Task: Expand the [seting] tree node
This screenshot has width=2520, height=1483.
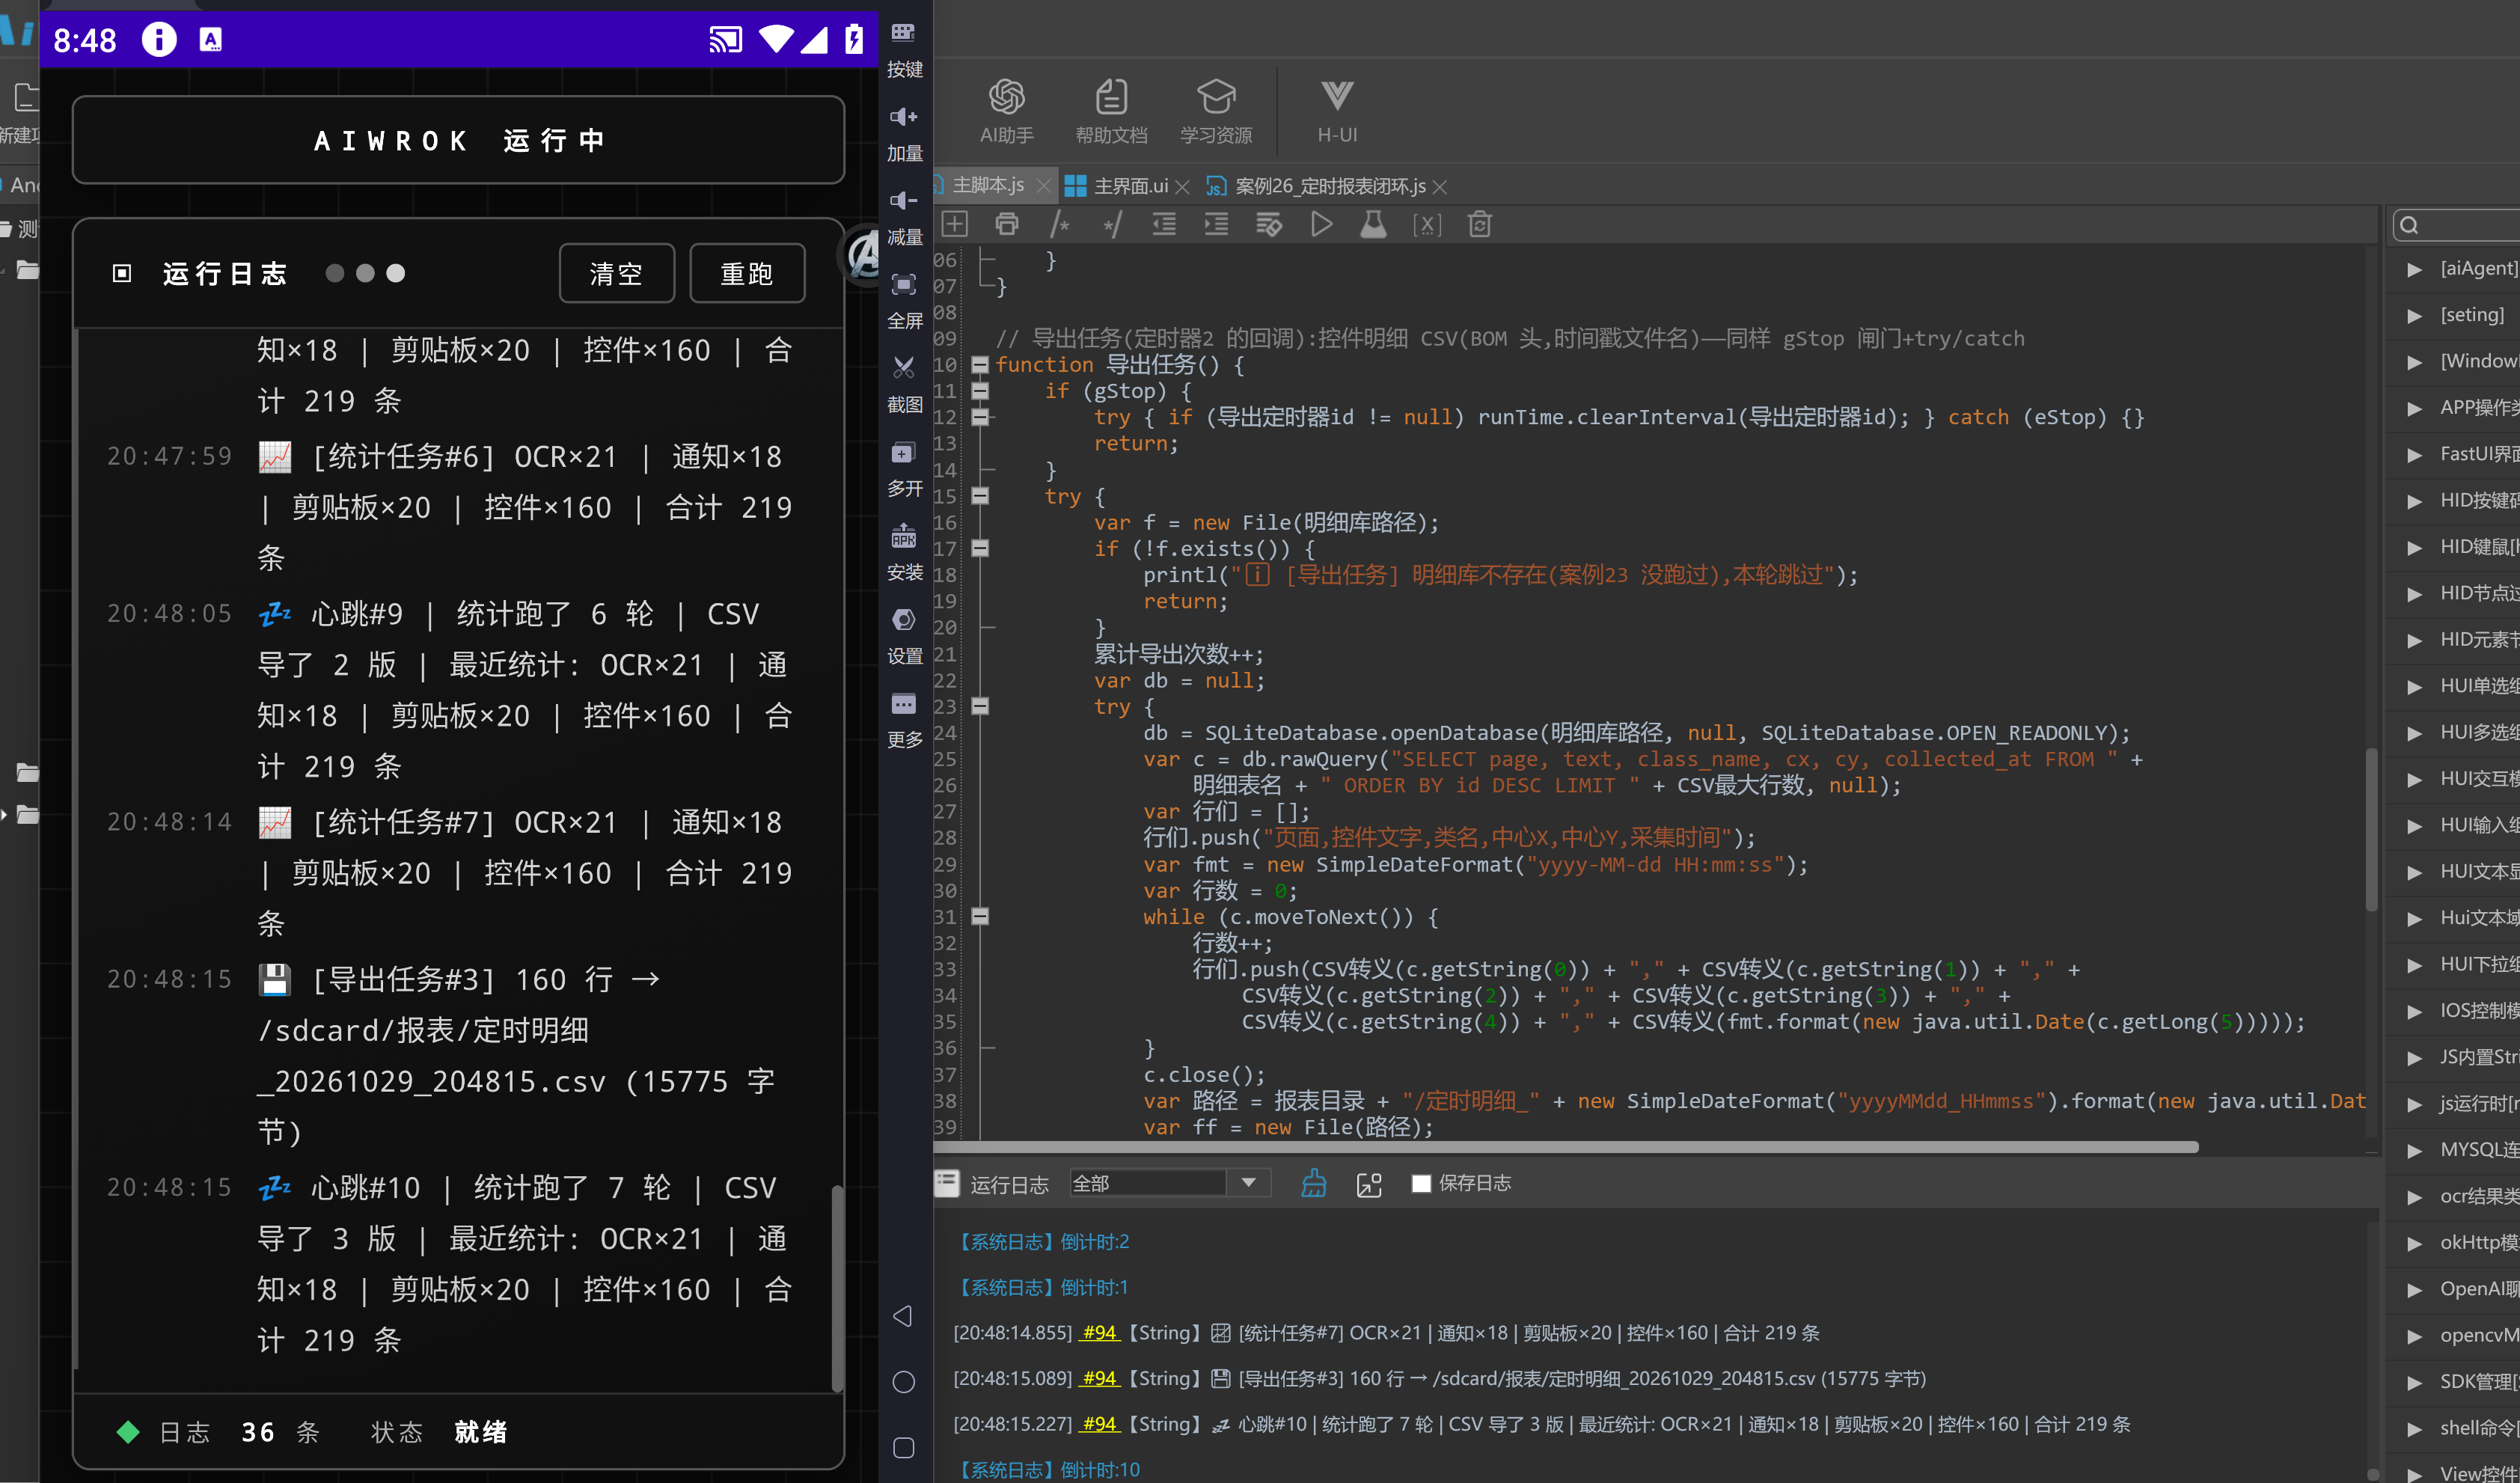Action: [x=2414, y=316]
